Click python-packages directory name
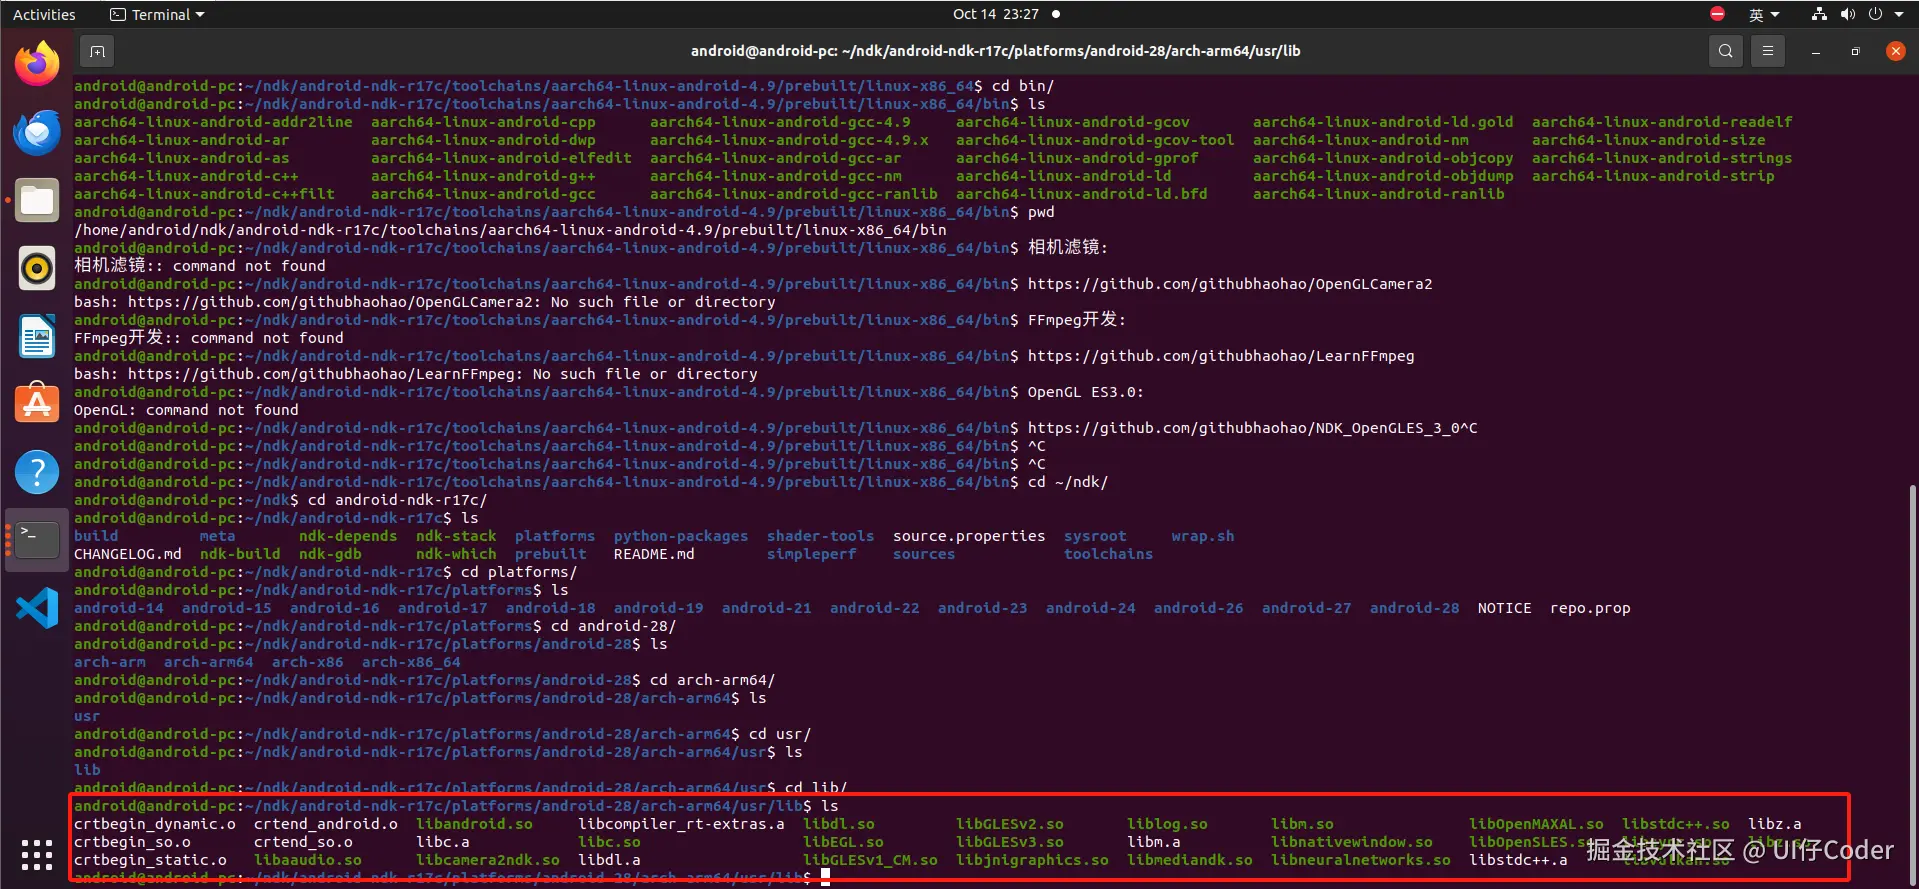The height and width of the screenshot is (889, 1919). point(681,536)
